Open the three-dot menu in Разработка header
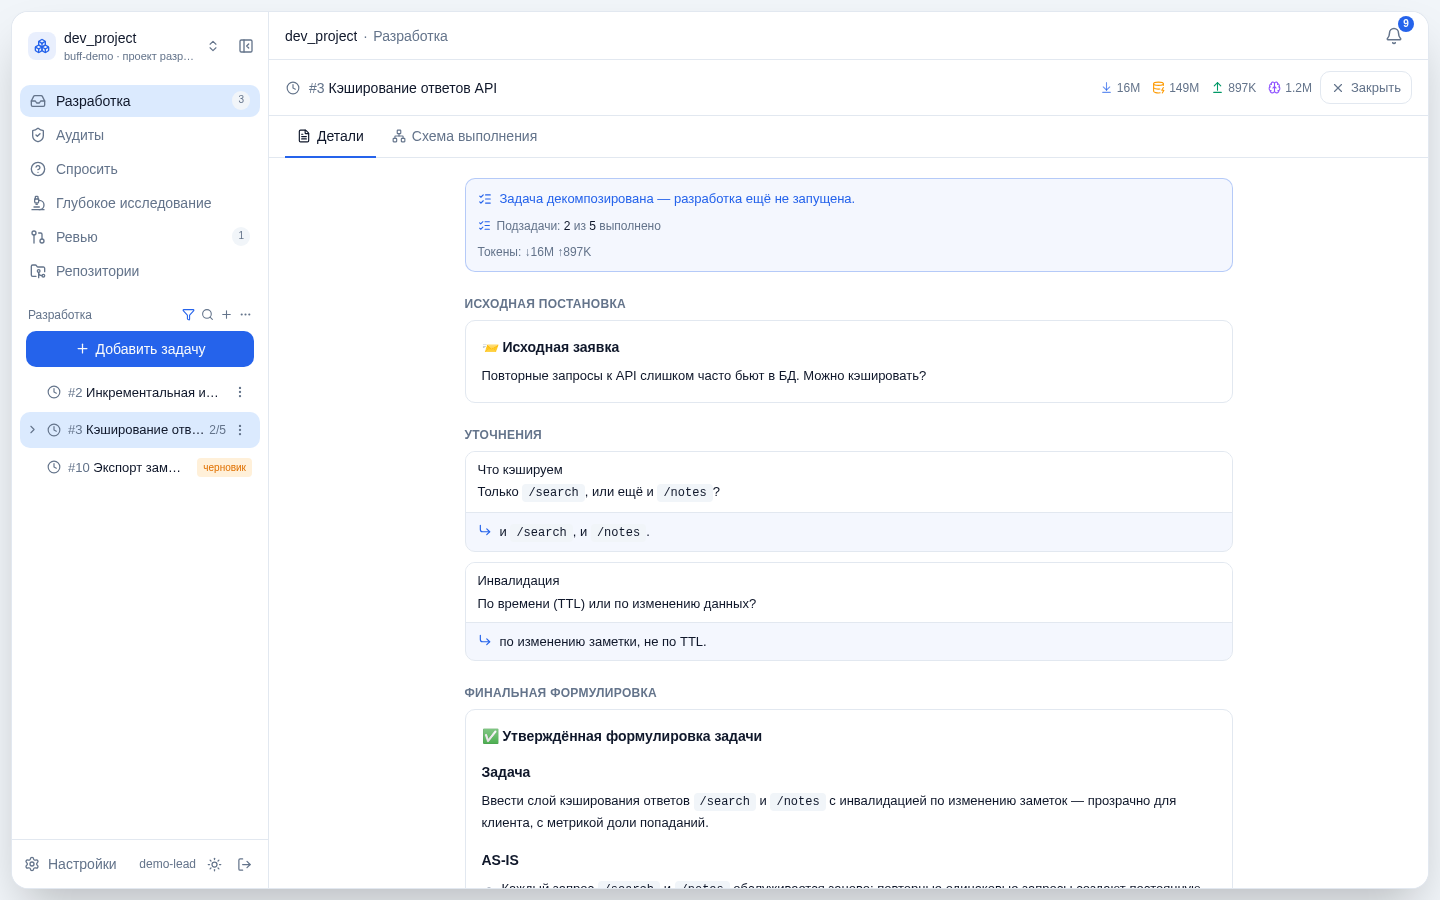This screenshot has height=900, width=1440. [x=245, y=315]
